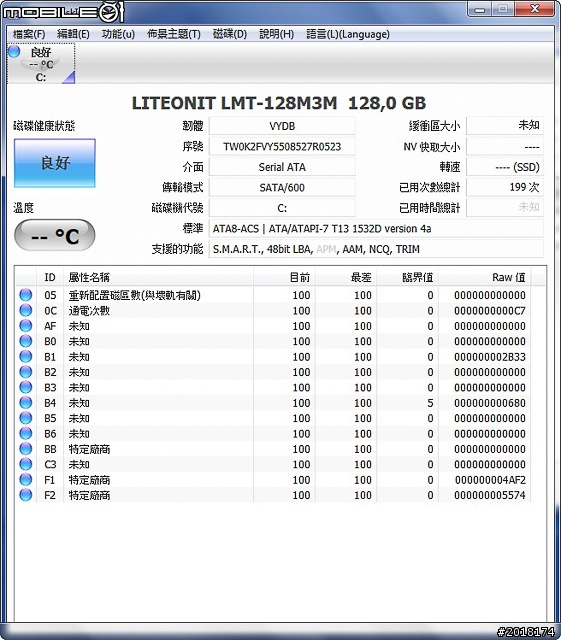The width and height of the screenshot is (561, 640).
Task: Click the LITEONIT LMT-128M3M 128,0 GB title
Action: (x=279, y=103)
